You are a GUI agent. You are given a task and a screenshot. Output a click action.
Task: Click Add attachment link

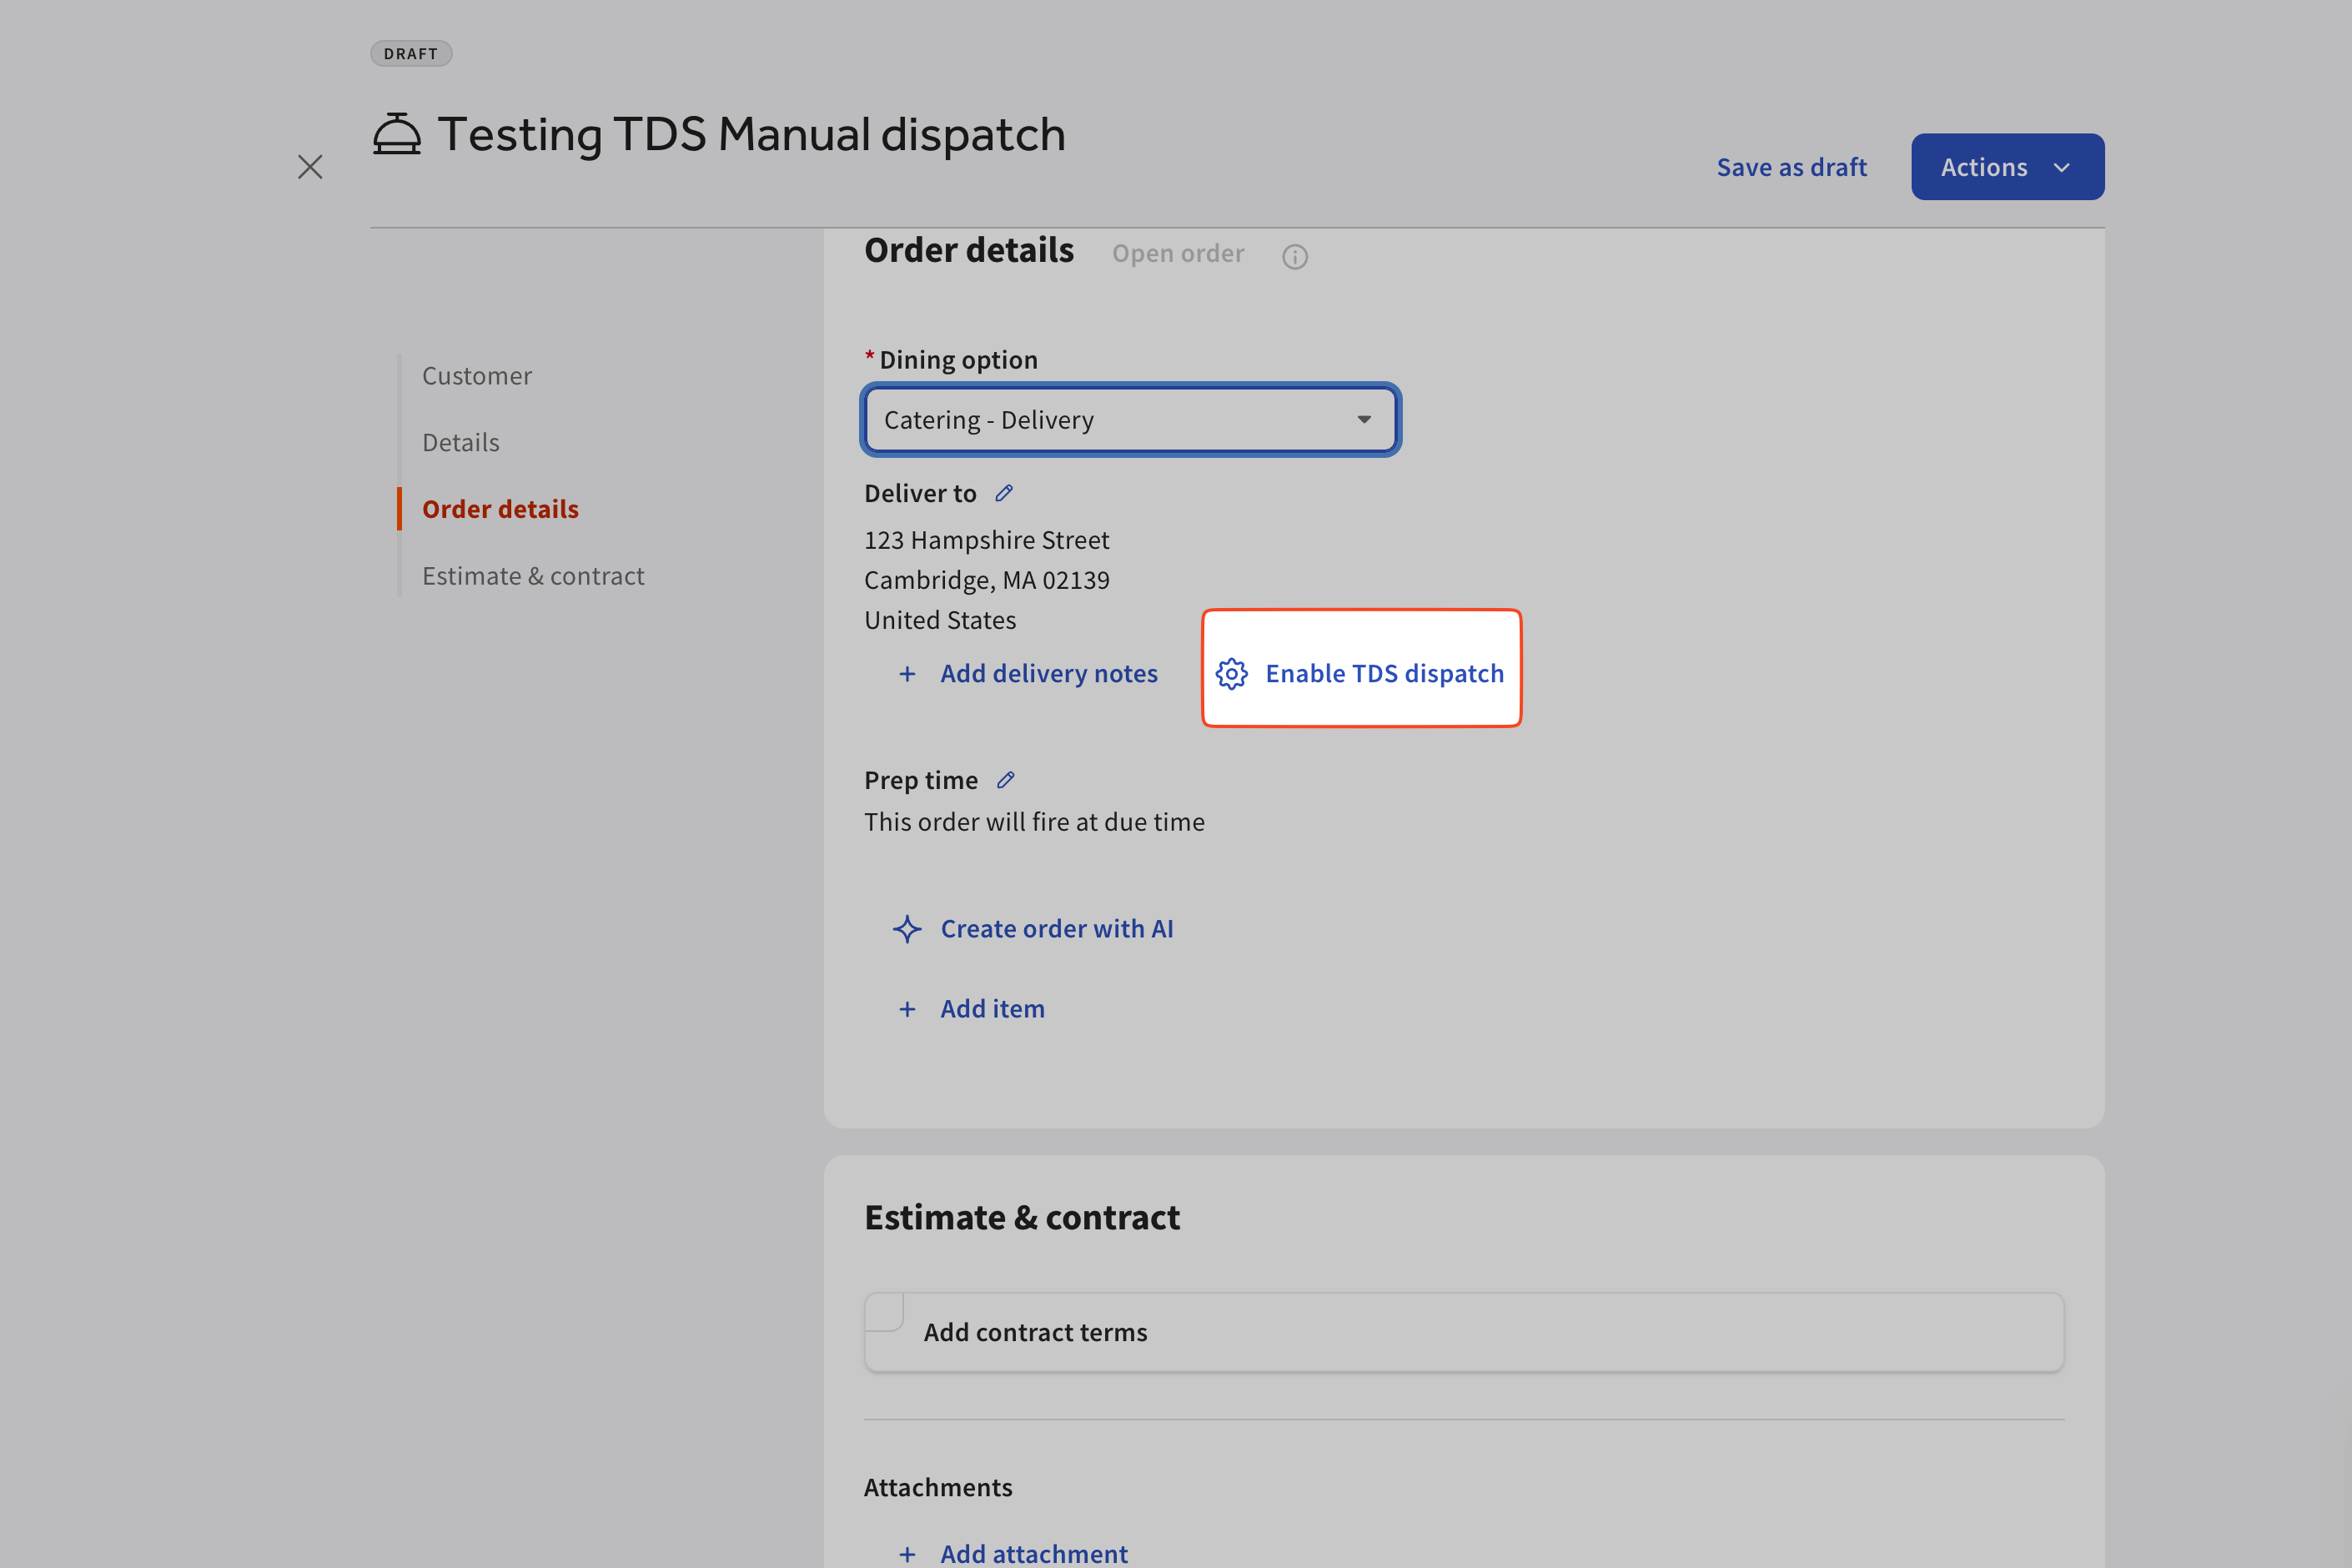click(1033, 1553)
